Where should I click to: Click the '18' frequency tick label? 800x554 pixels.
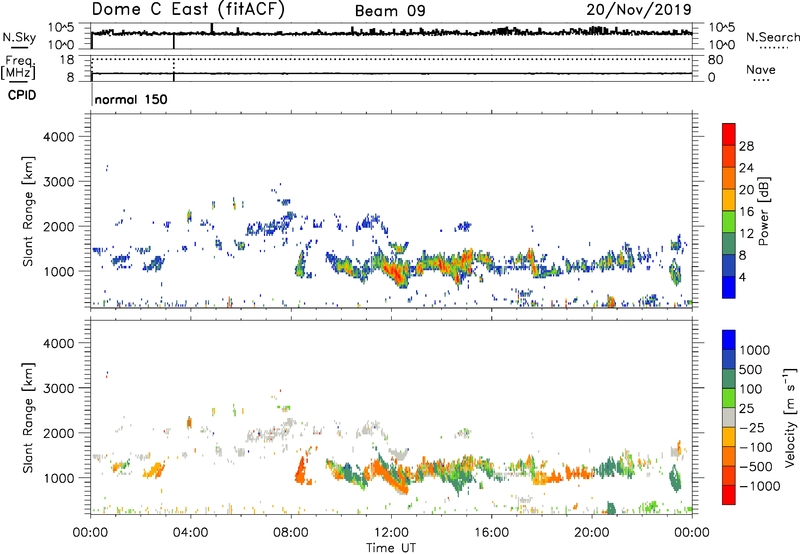click(x=67, y=60)
